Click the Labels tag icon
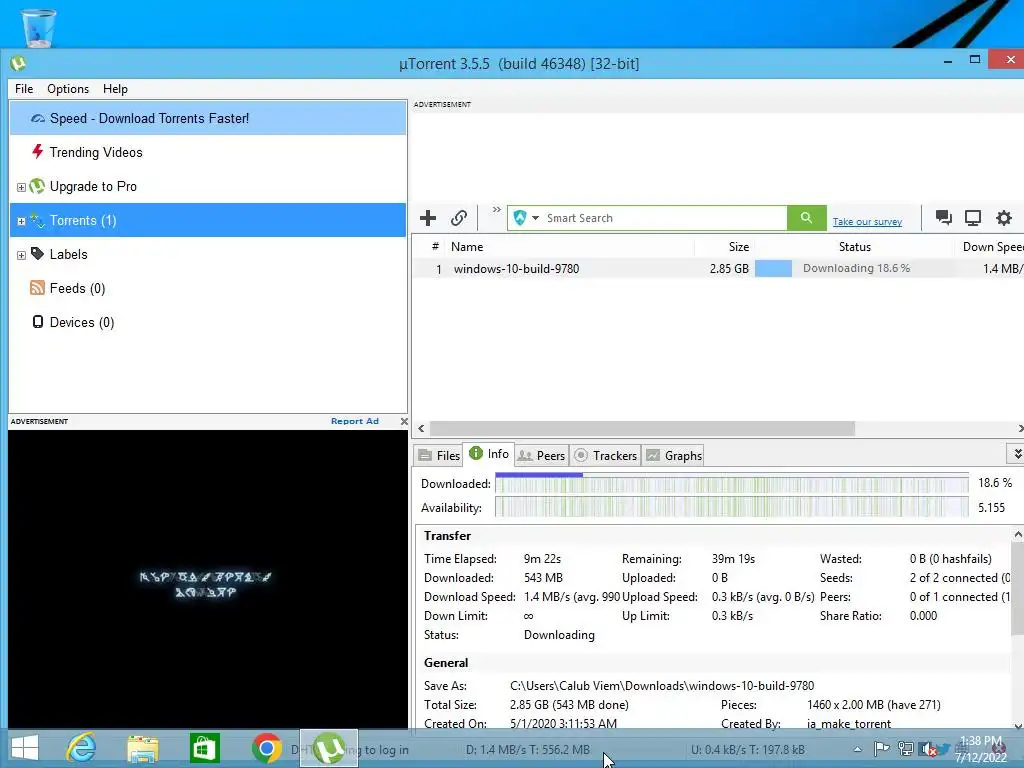 point(37,253)
